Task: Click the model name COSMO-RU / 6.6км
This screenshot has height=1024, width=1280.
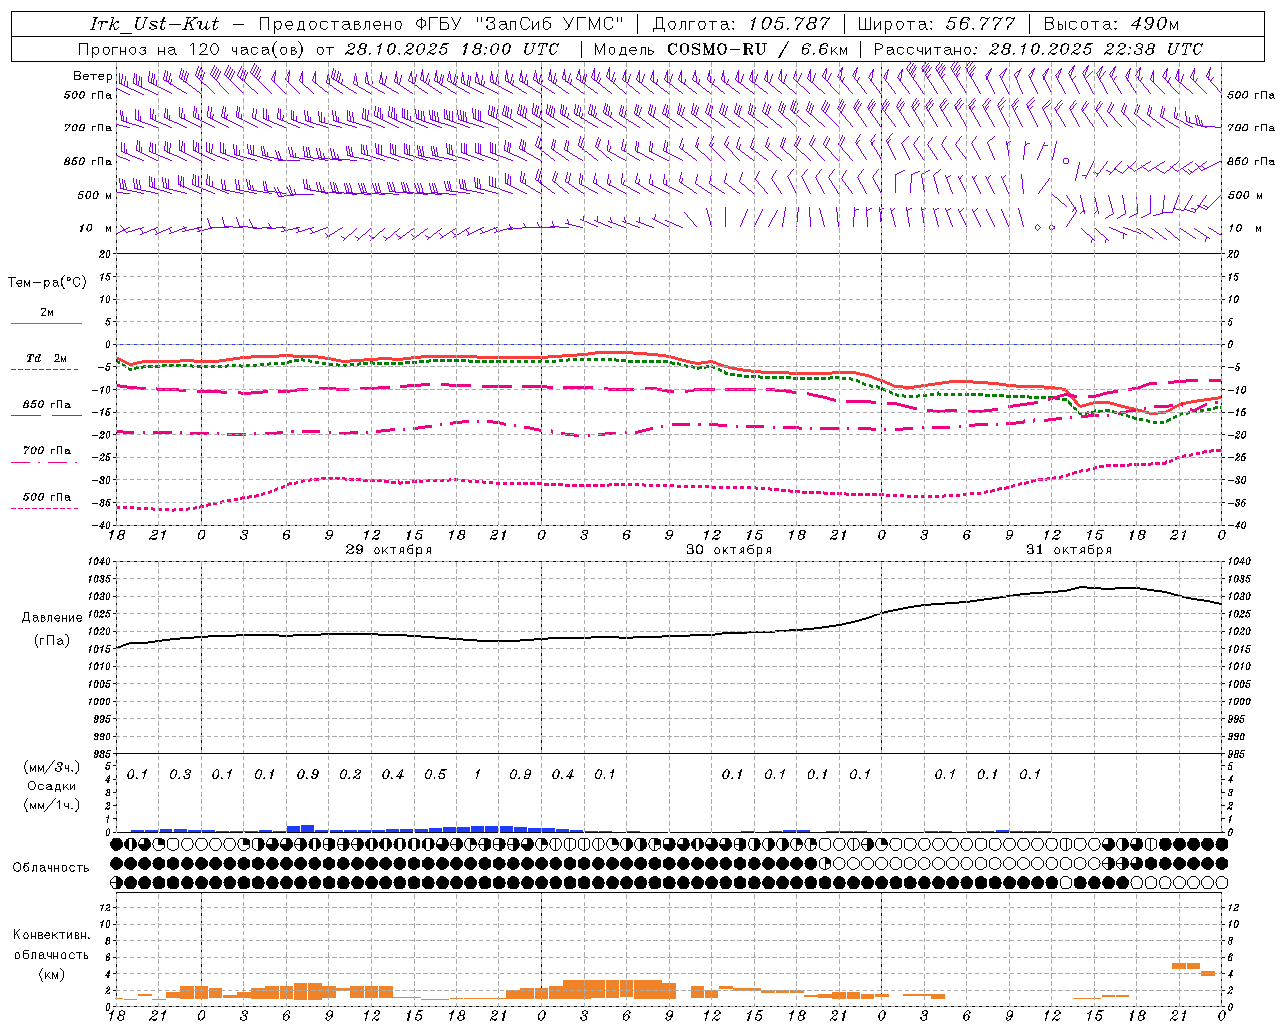Action: (x=757, y=49)
